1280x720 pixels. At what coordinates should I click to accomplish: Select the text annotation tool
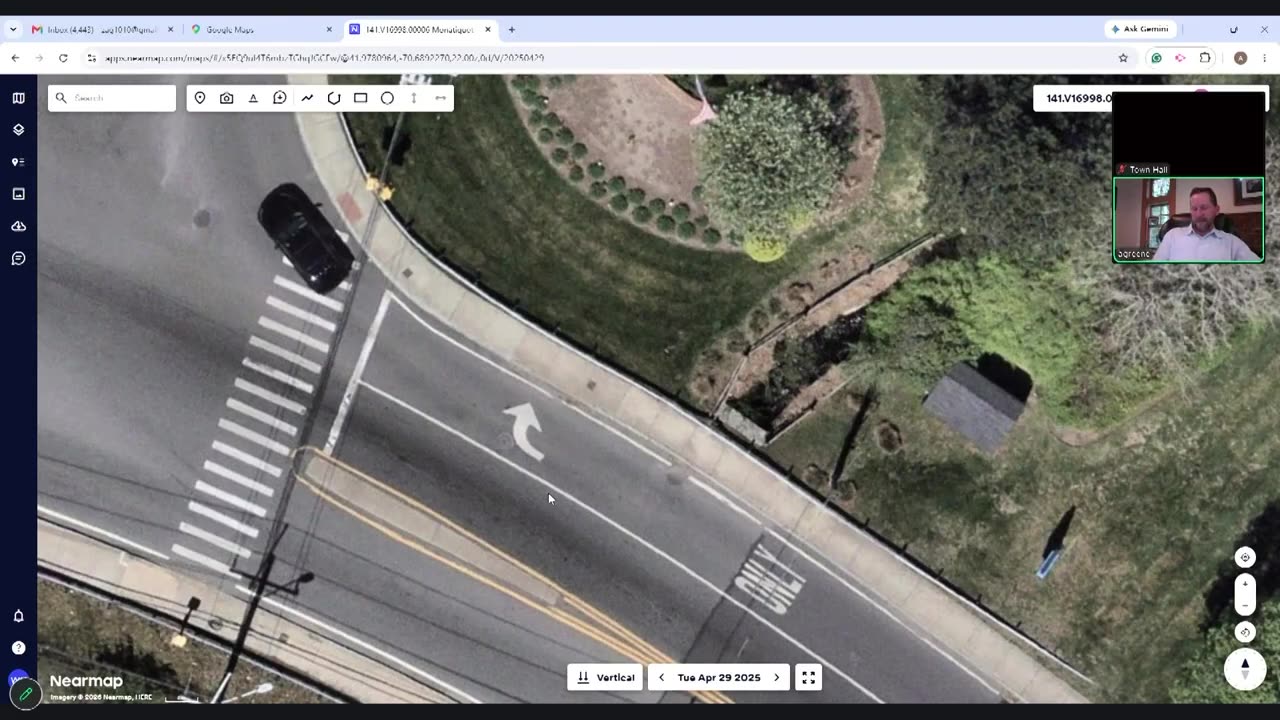coord(253,98)
